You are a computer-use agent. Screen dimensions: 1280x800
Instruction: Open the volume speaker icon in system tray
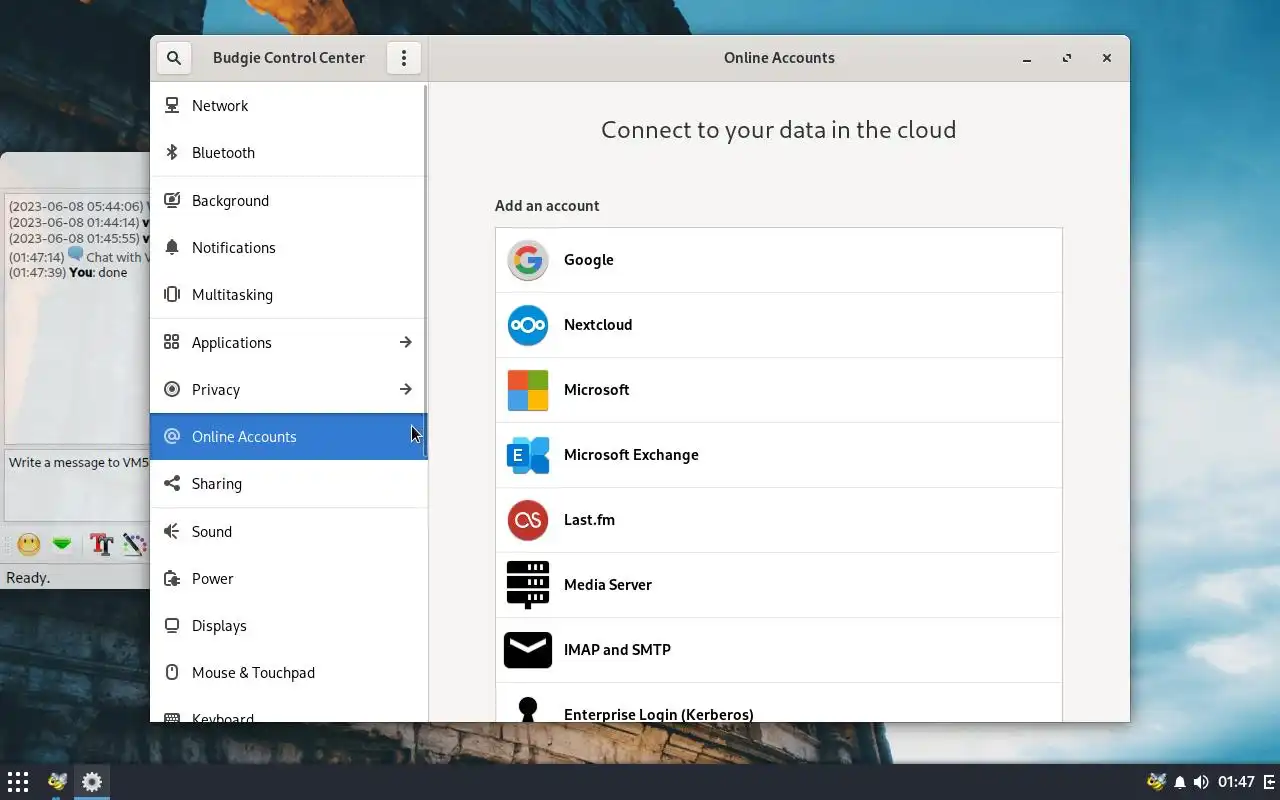(1201, 782)
